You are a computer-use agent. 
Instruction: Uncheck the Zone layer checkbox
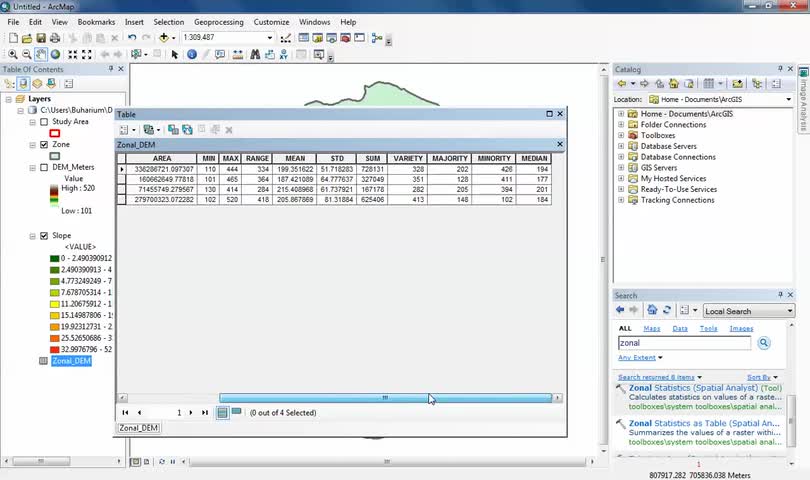point(44,145)
